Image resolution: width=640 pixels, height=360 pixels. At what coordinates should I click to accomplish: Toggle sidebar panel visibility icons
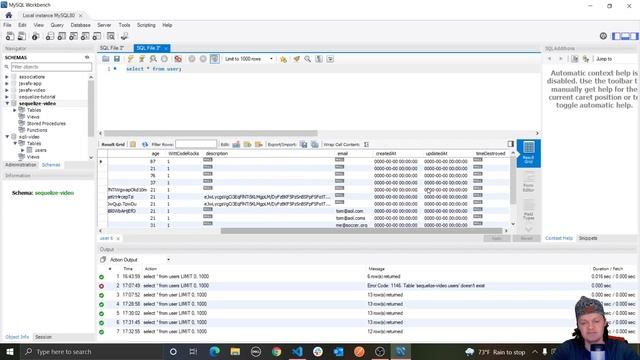click(625, 36)
